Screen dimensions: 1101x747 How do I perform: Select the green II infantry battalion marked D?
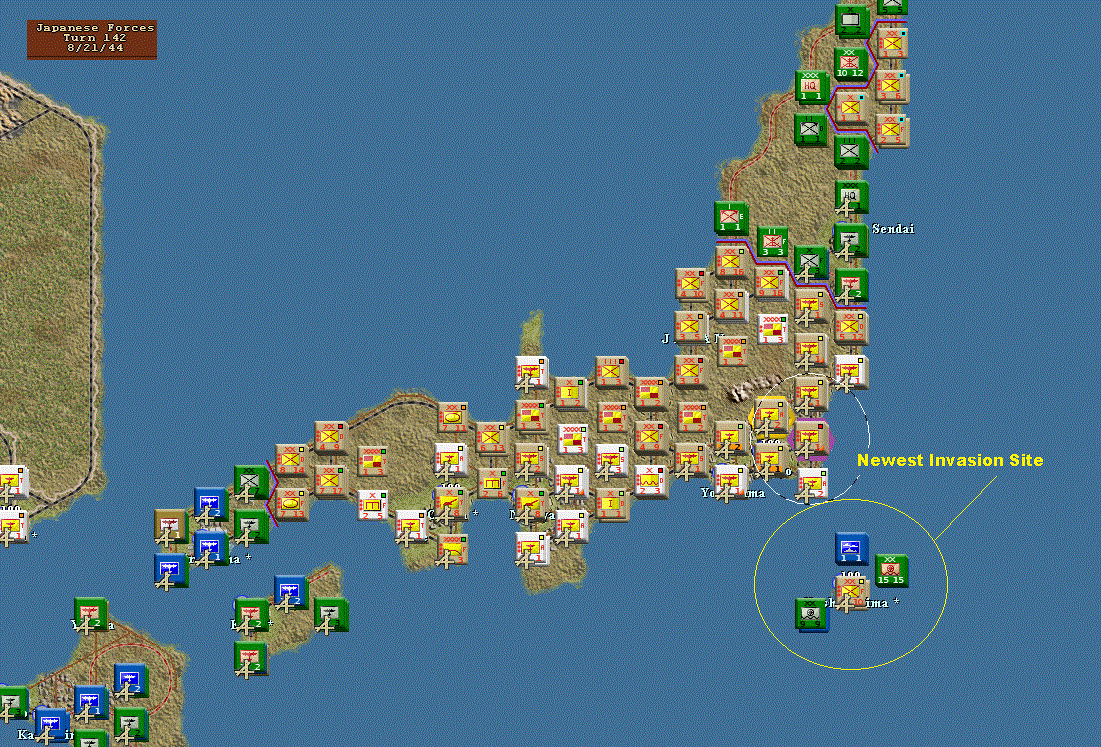point(811,129)
